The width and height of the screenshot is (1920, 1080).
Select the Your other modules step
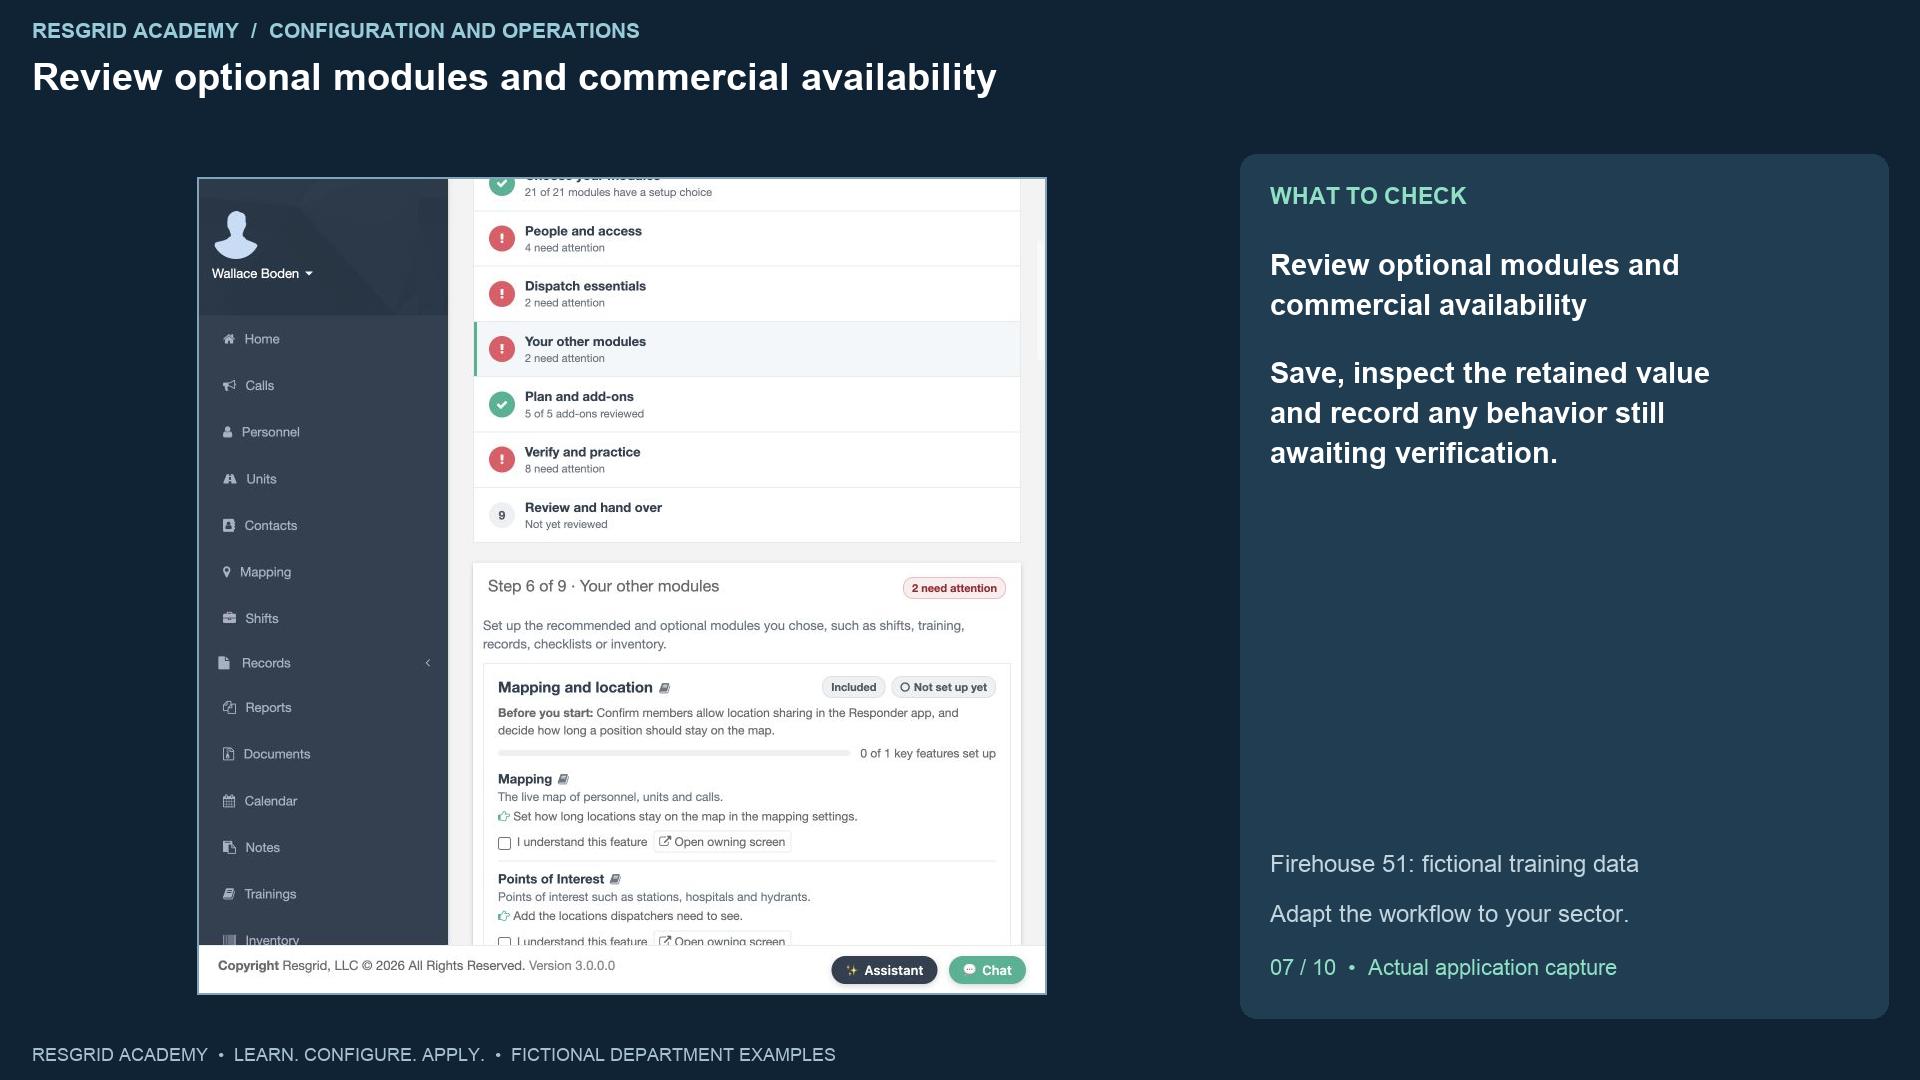click(x=747, y=349)
